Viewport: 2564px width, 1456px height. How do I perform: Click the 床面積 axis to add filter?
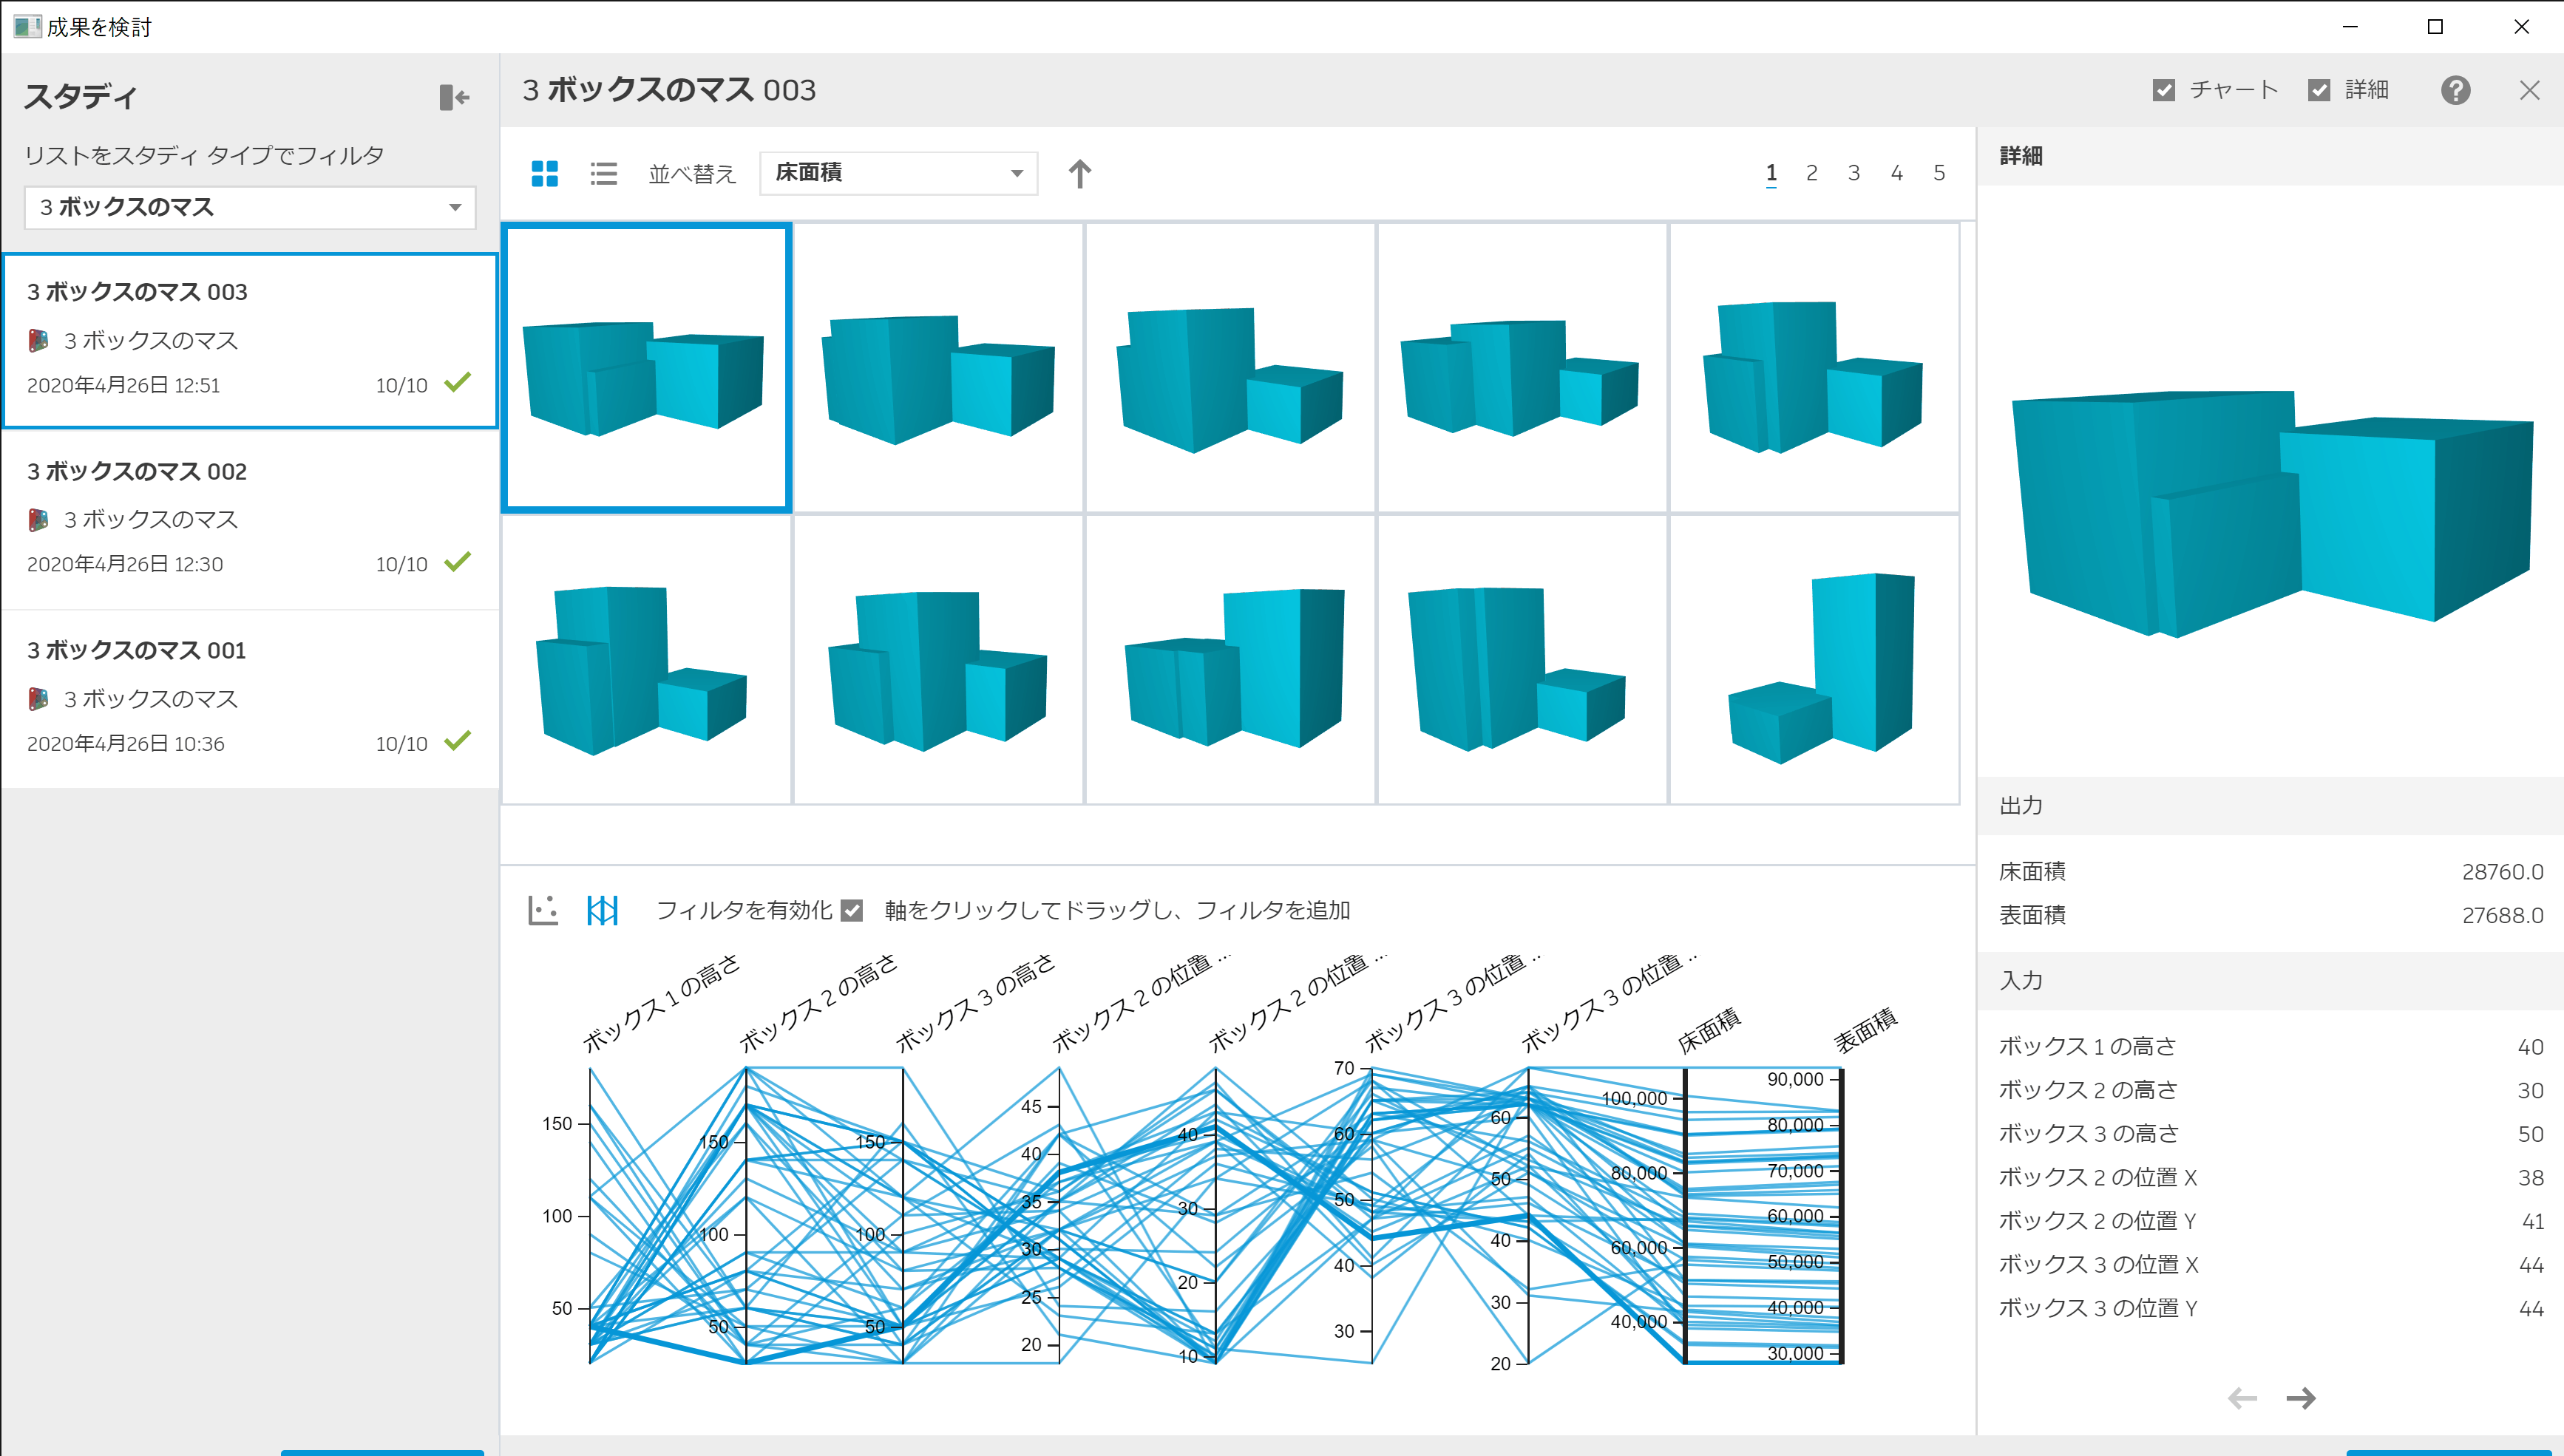coord(1686,1215)
